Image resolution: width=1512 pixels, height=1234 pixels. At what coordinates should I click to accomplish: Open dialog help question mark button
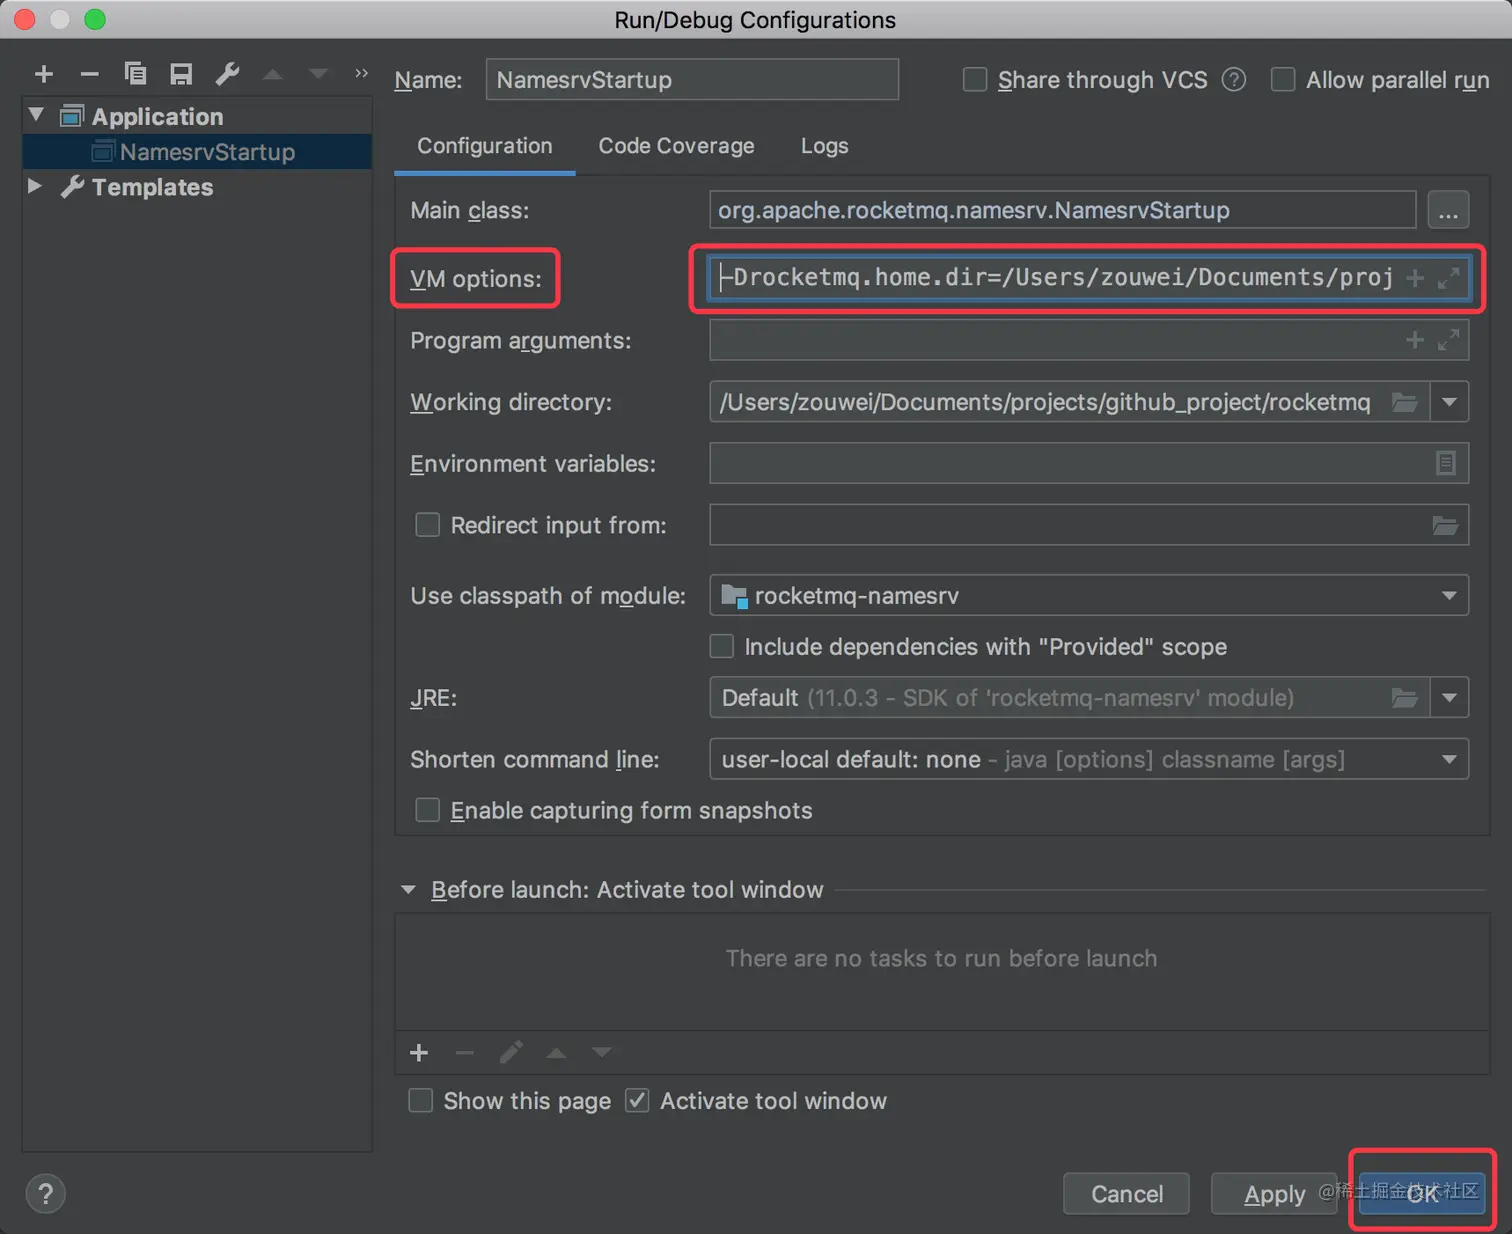click(x=45, y=1193)
